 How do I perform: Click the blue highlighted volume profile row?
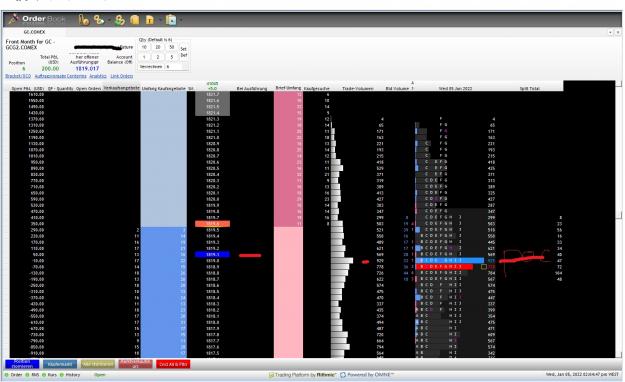click(450, 260)
